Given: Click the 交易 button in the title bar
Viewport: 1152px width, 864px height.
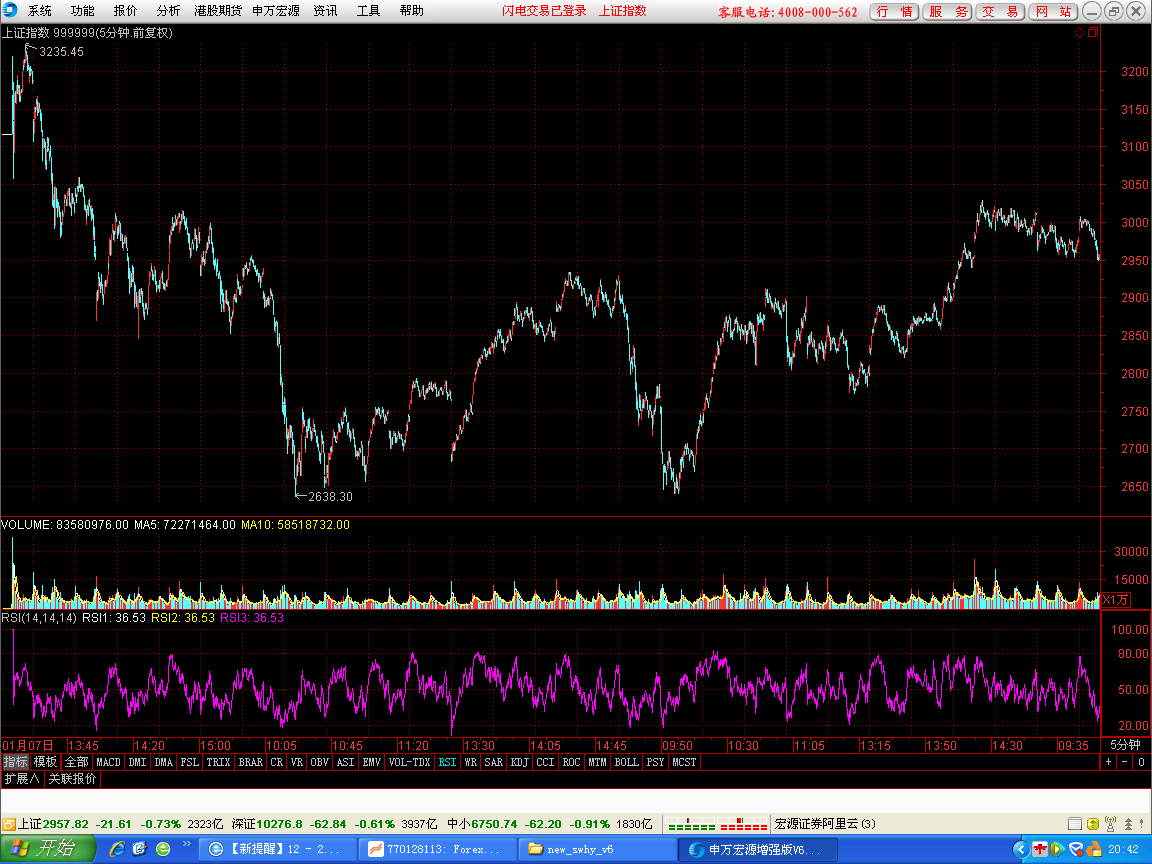Looking at the screenshot, I should point(1000,11).
